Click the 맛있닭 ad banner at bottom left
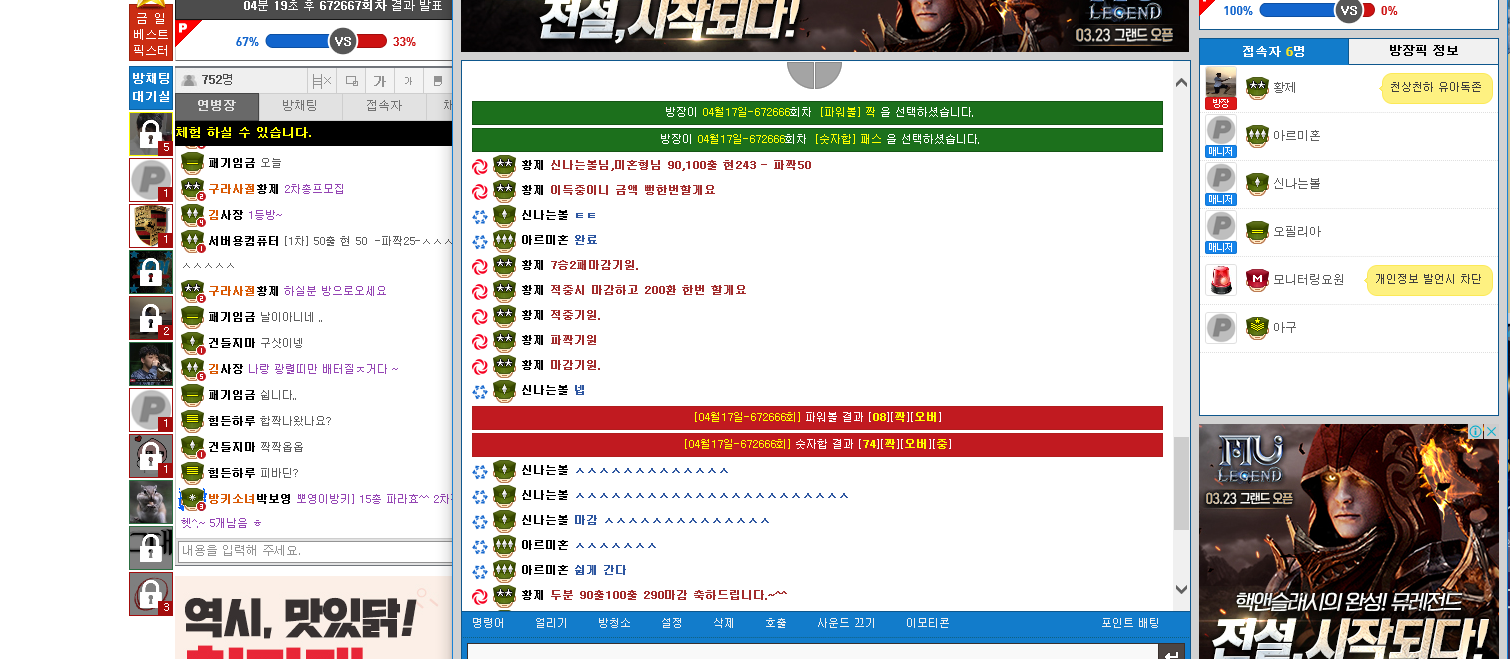 314,617
